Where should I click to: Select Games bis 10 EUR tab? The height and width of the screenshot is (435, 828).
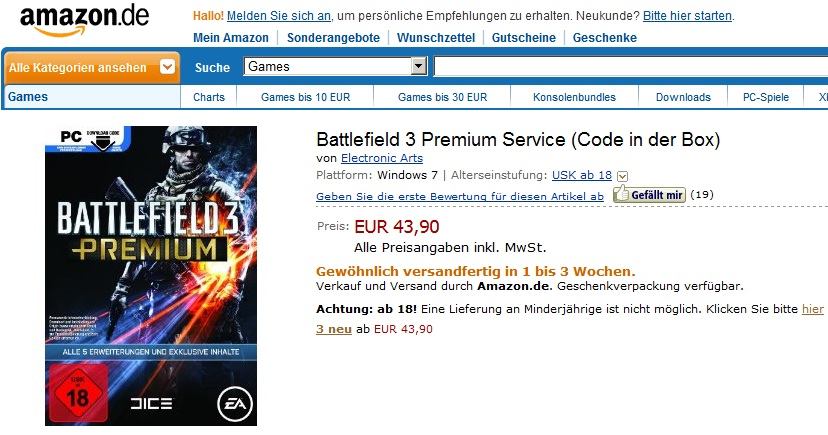coord(305,97)
